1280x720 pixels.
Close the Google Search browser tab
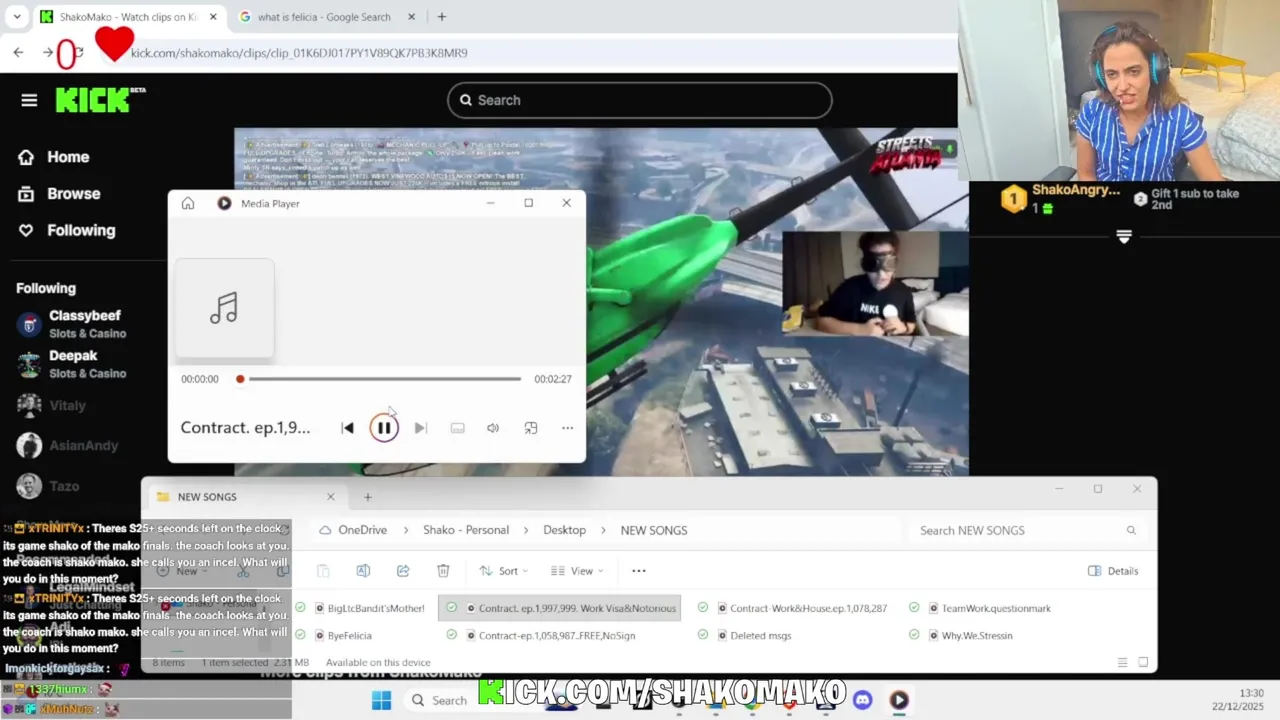click(412, 17)
